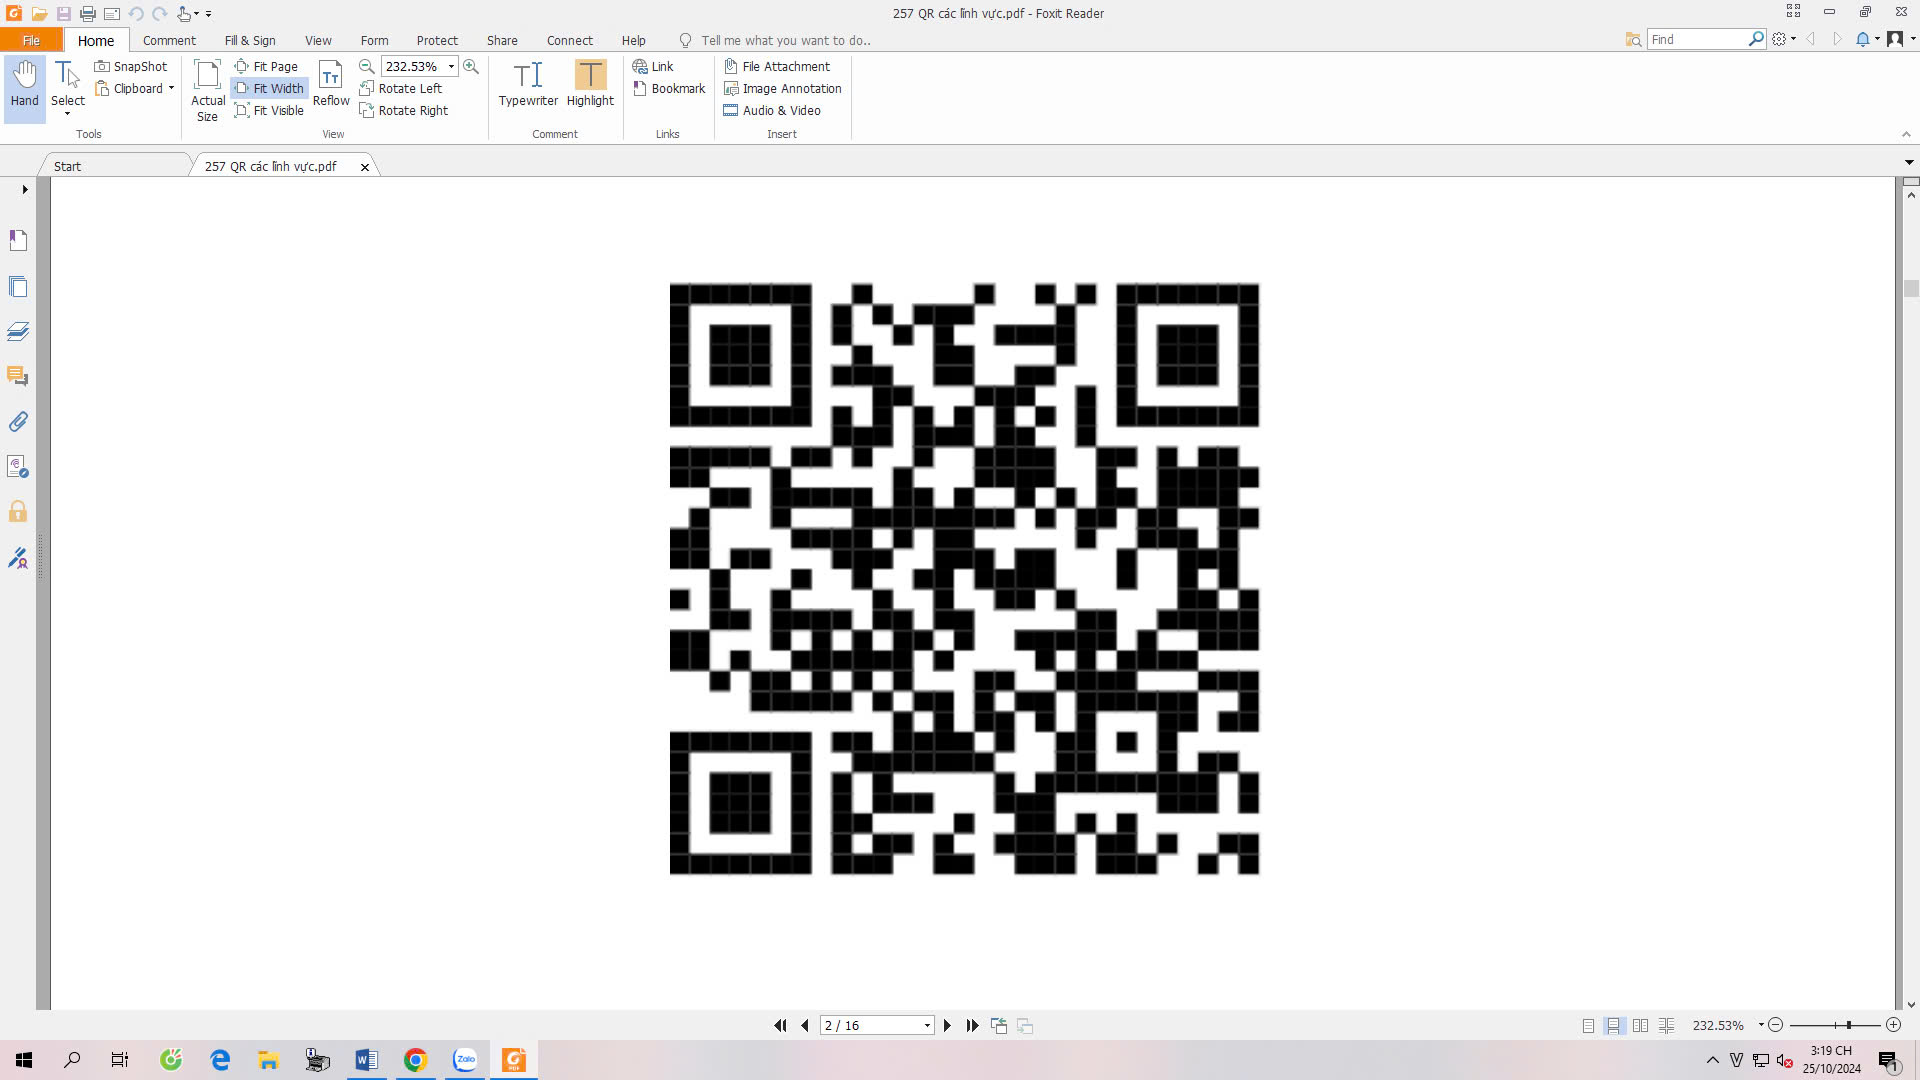Rotate Right the page view
The height and width of the screenshot is (1080, 1920).
pos(404,110)
